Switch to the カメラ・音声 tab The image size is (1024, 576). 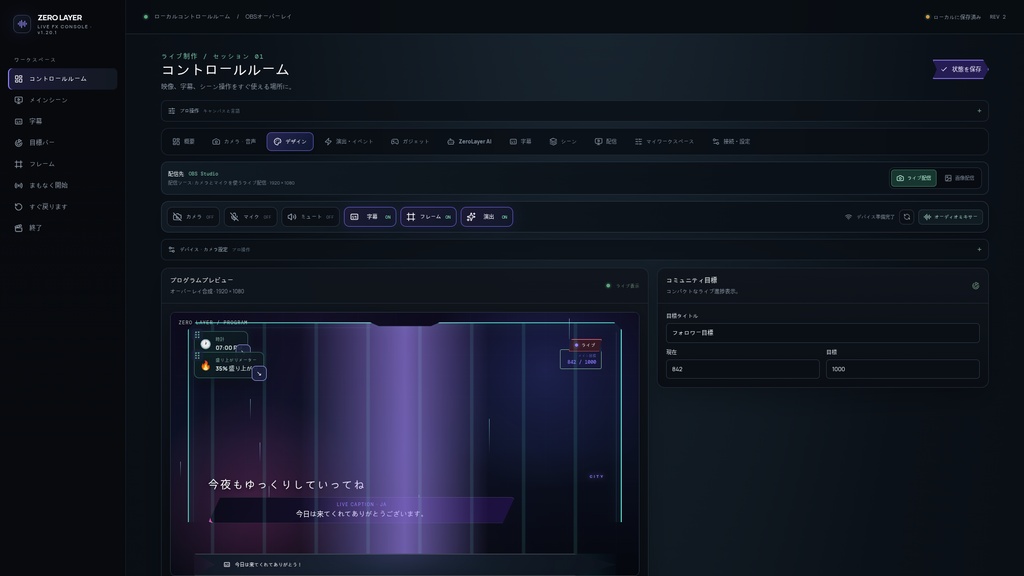(234, 142)
